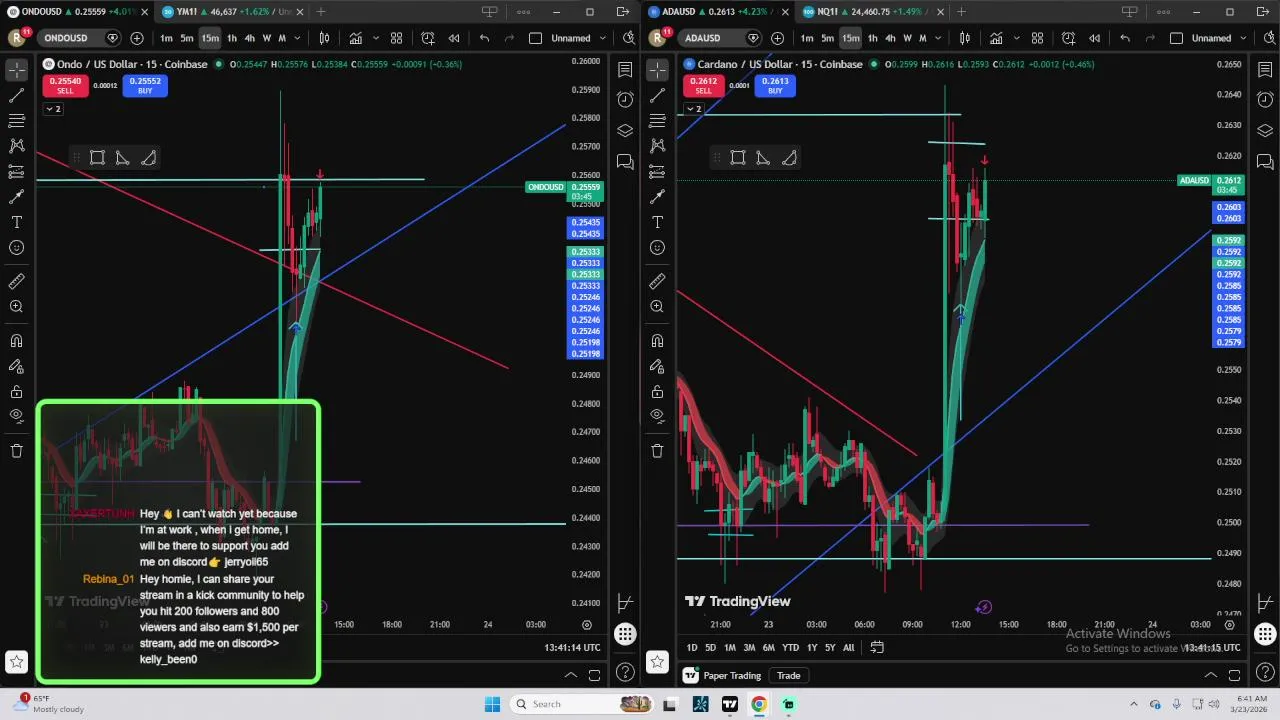This screenshot has height=720, width=1280.
Task: Open object tree layers in ADAUSD sidebar
Action: (x=1265, y=131)
